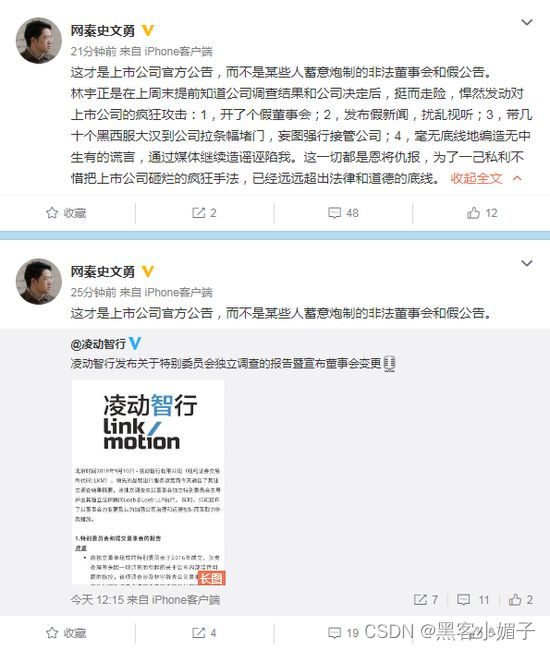Open the @凌动智行 profile link
The width and height of the screenshot is (550, 650).
[x=98, y=344]
